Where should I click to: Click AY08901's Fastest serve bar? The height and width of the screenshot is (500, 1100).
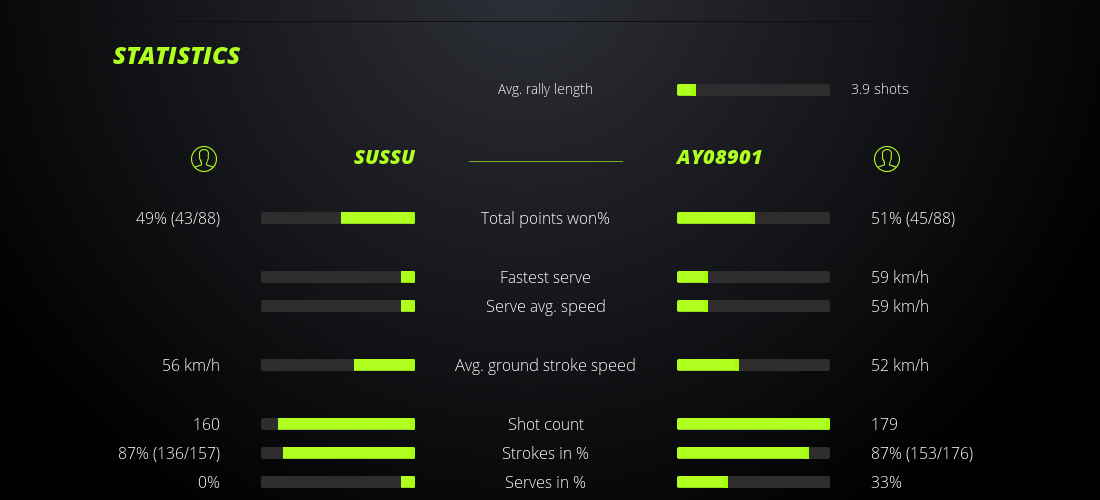pyautogui.click(x=753, y=277)
